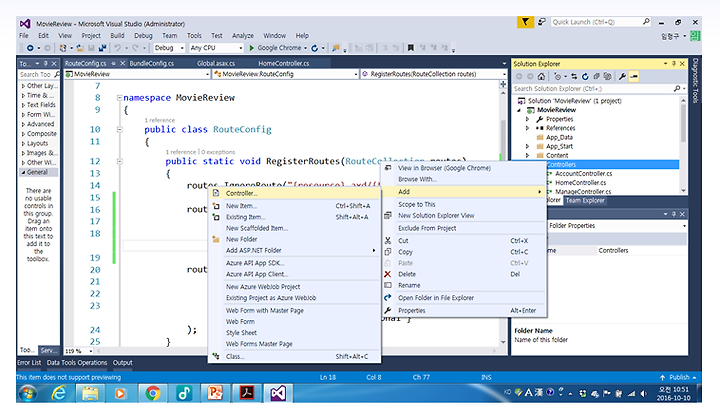Viewport: 720px width, 416px height.
Task: Click the notifications flag icon
Action: (525, 22)
